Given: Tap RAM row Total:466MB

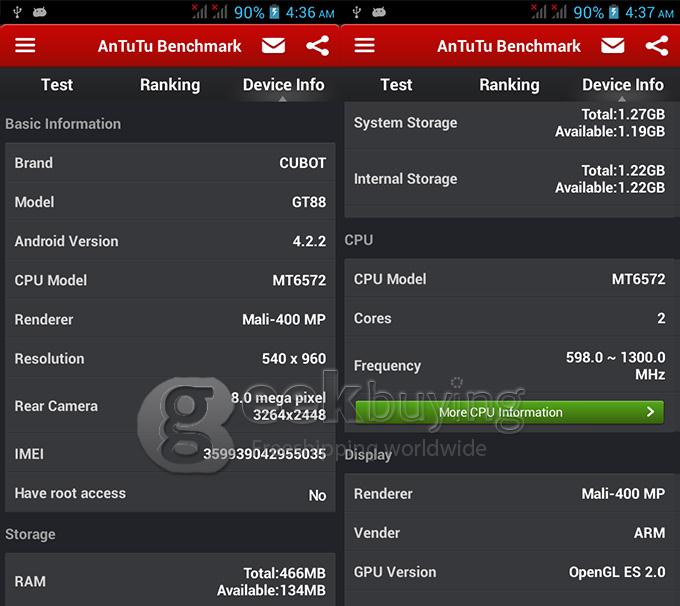Looking at the screenshot, I should (170, 581).
